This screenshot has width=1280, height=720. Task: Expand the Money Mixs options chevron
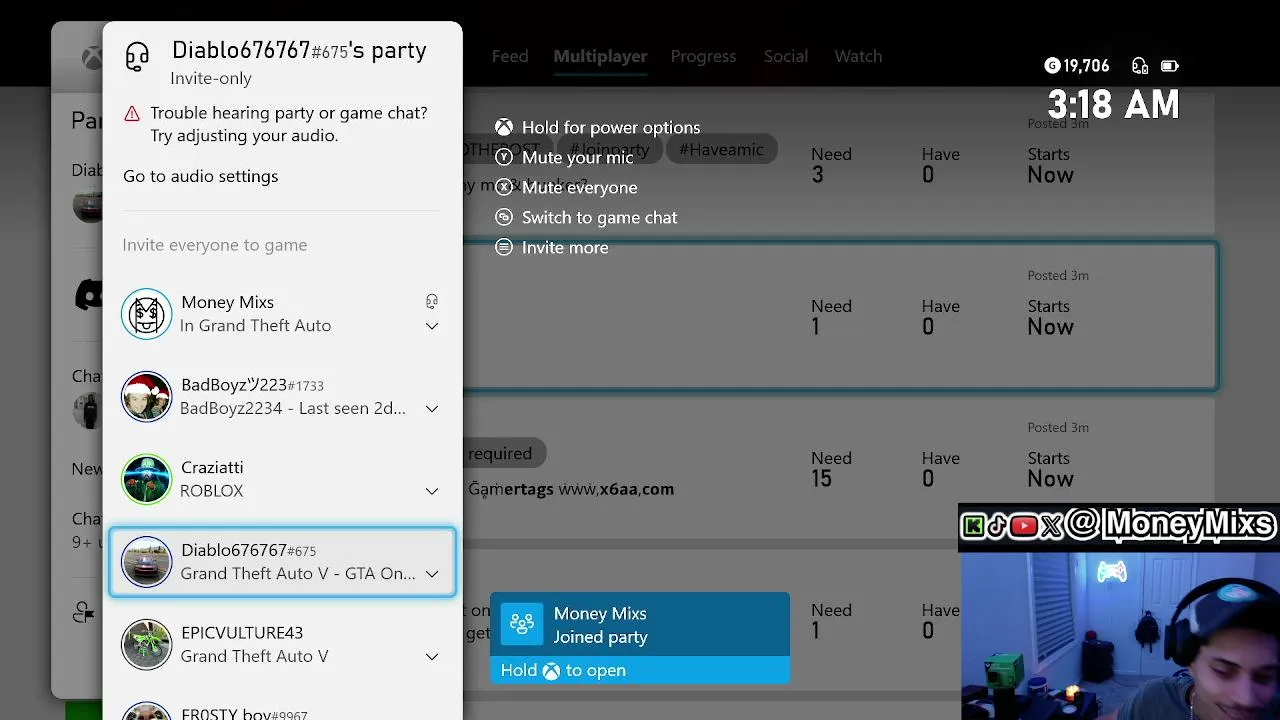(x=432, y=326)
